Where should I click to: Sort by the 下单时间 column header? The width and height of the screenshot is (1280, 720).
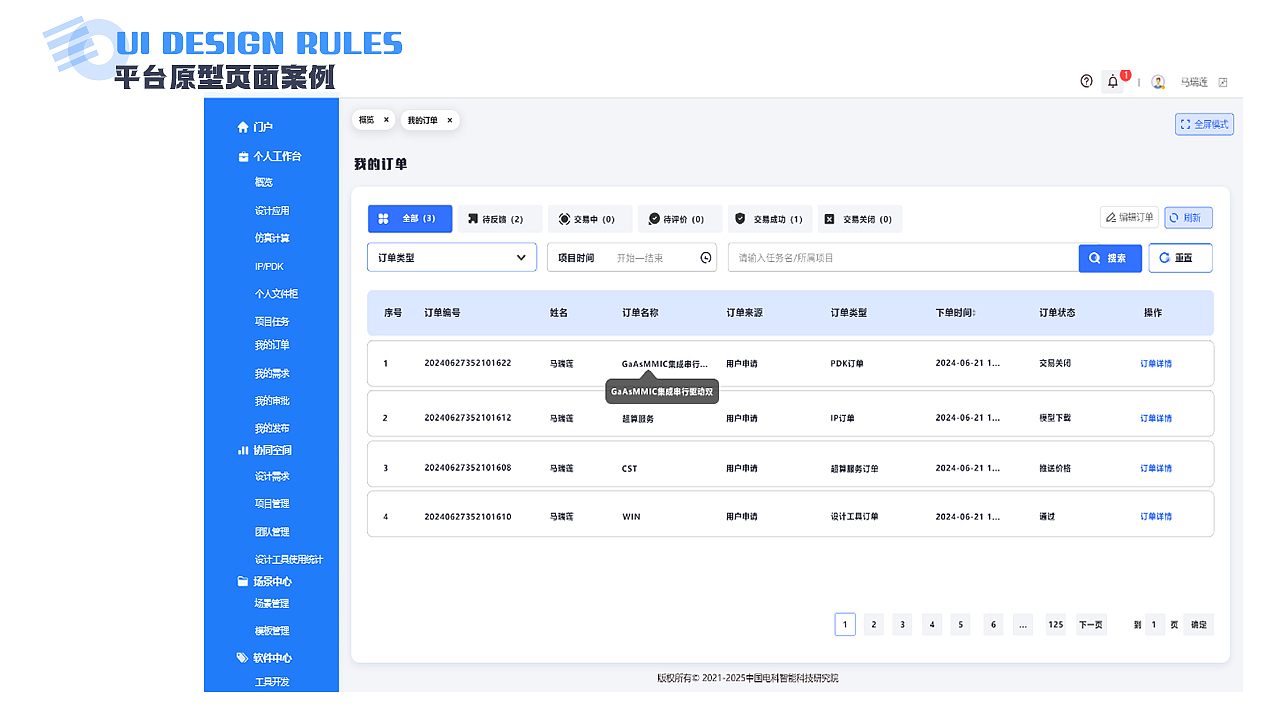click(x=956, y=313)
